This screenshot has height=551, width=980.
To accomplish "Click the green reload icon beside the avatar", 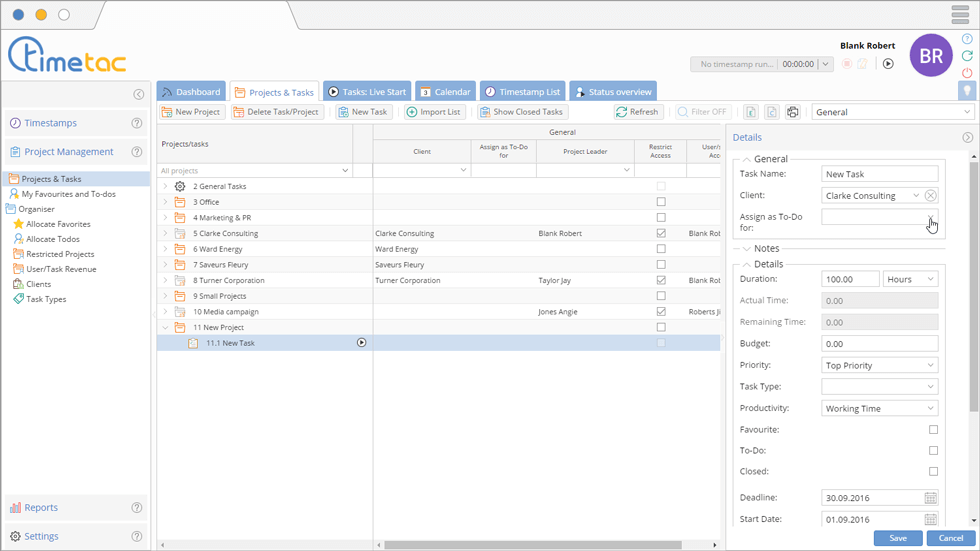I will (x=967, y=56).
